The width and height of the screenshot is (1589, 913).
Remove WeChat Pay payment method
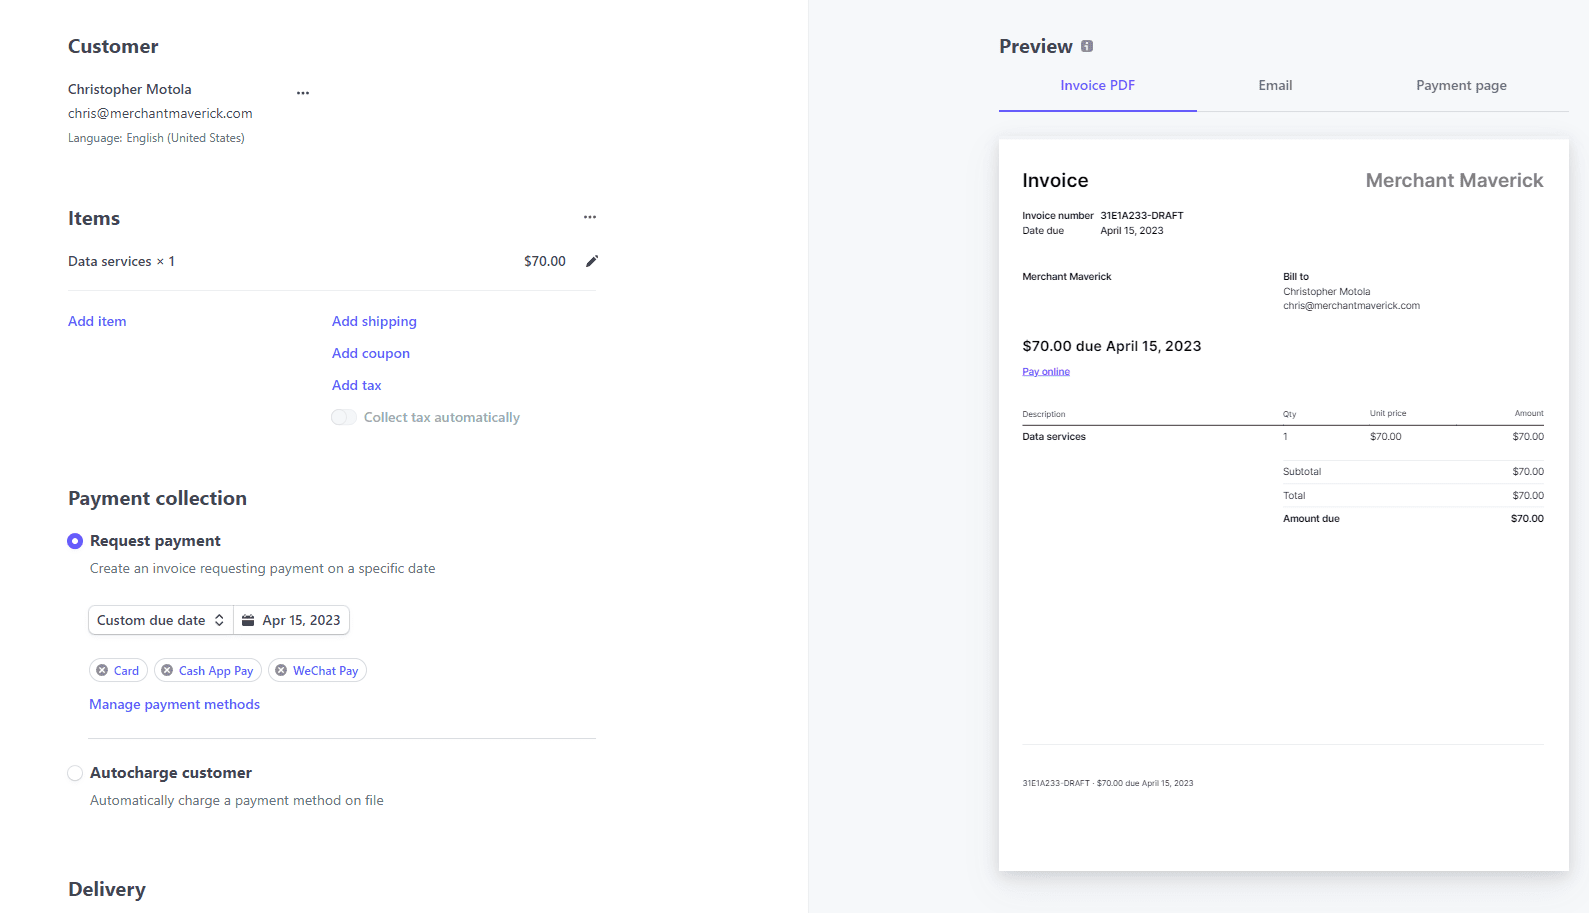coord(283,670)
